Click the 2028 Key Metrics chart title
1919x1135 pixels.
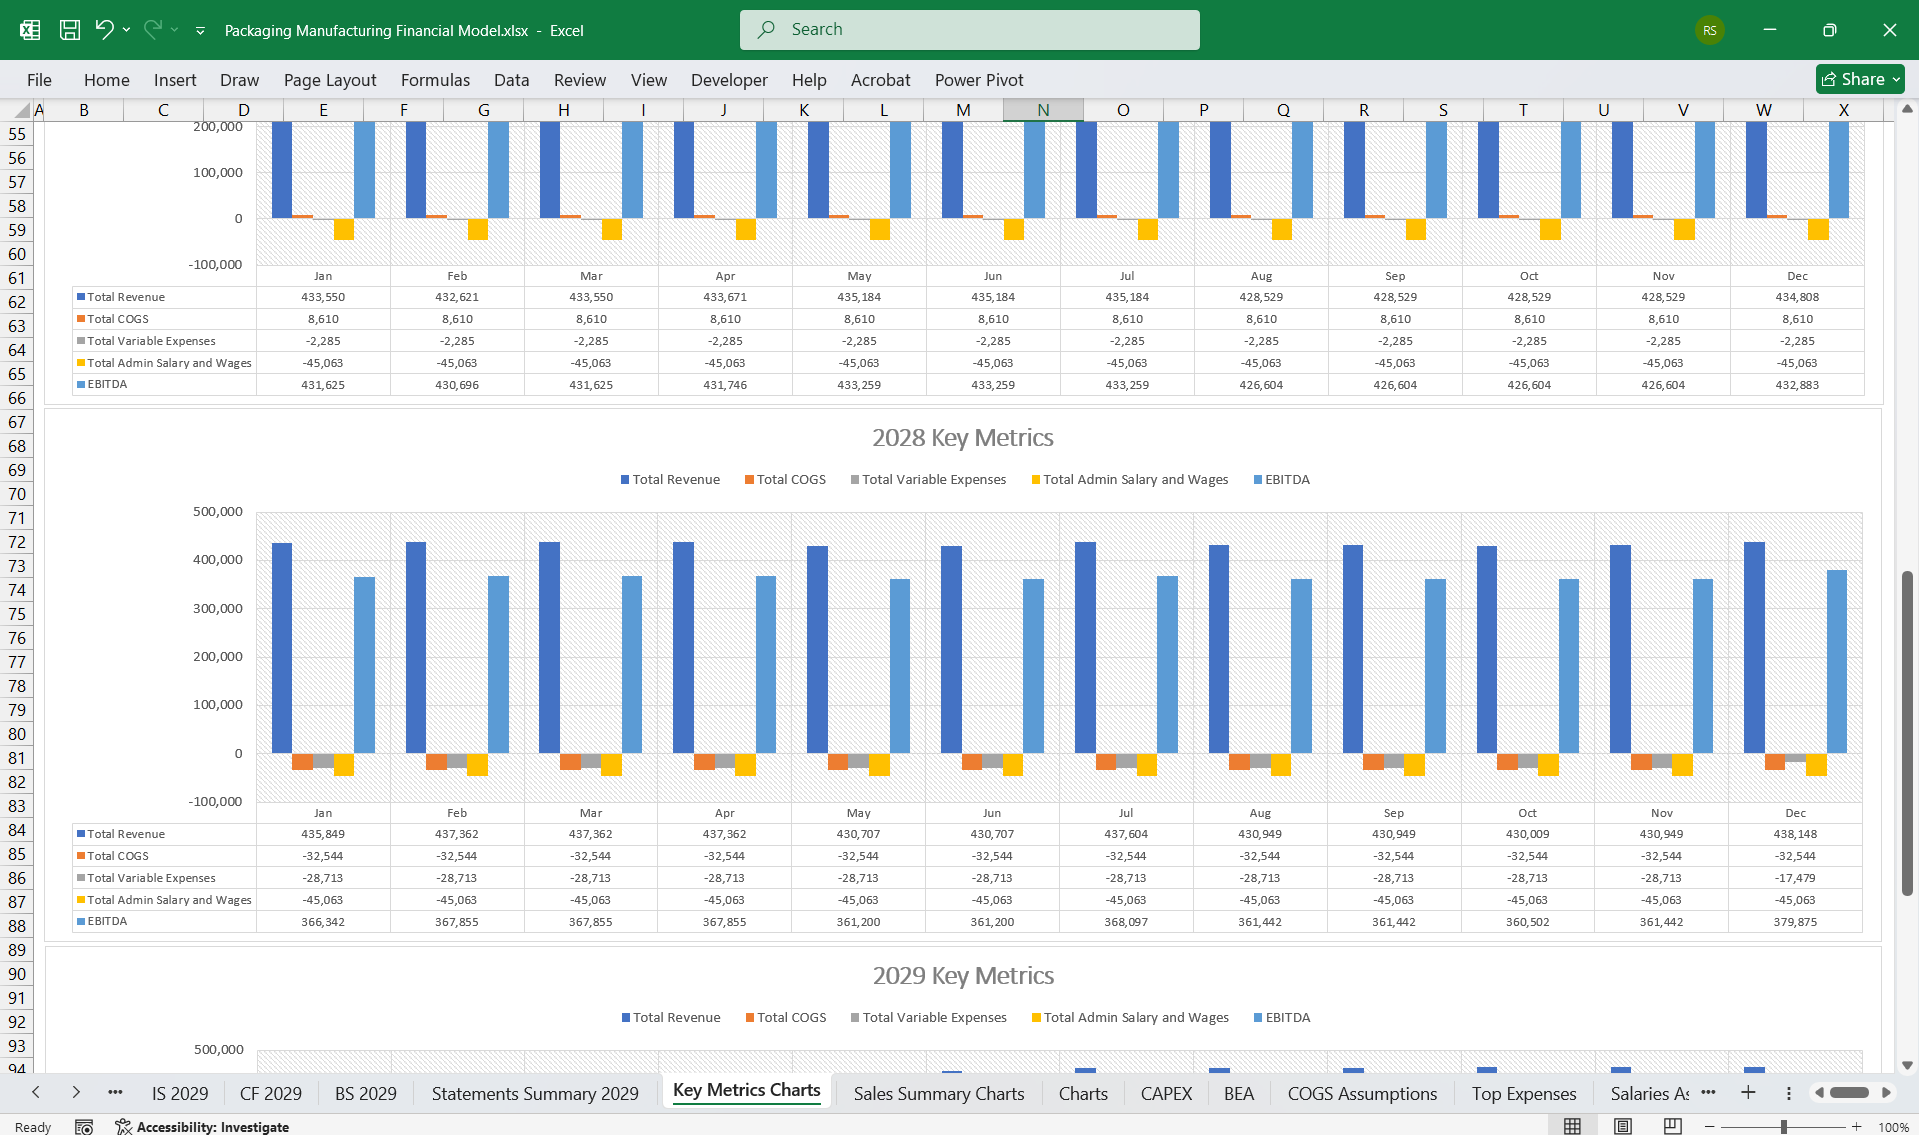pyautogui.click(x=962, y=438)
